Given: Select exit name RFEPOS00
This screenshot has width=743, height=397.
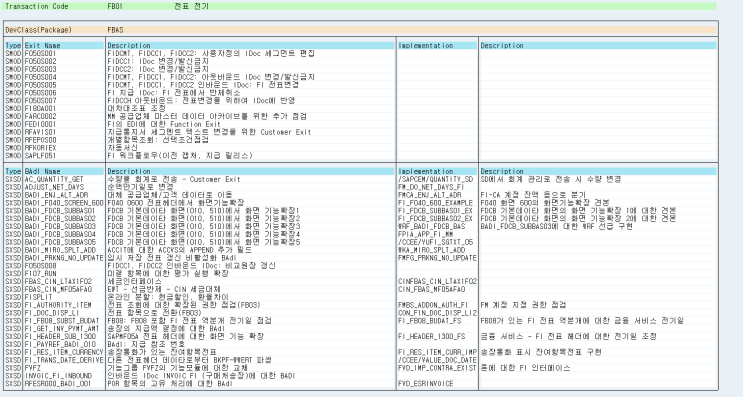Looking at the screenshot, I should point(40,140).
